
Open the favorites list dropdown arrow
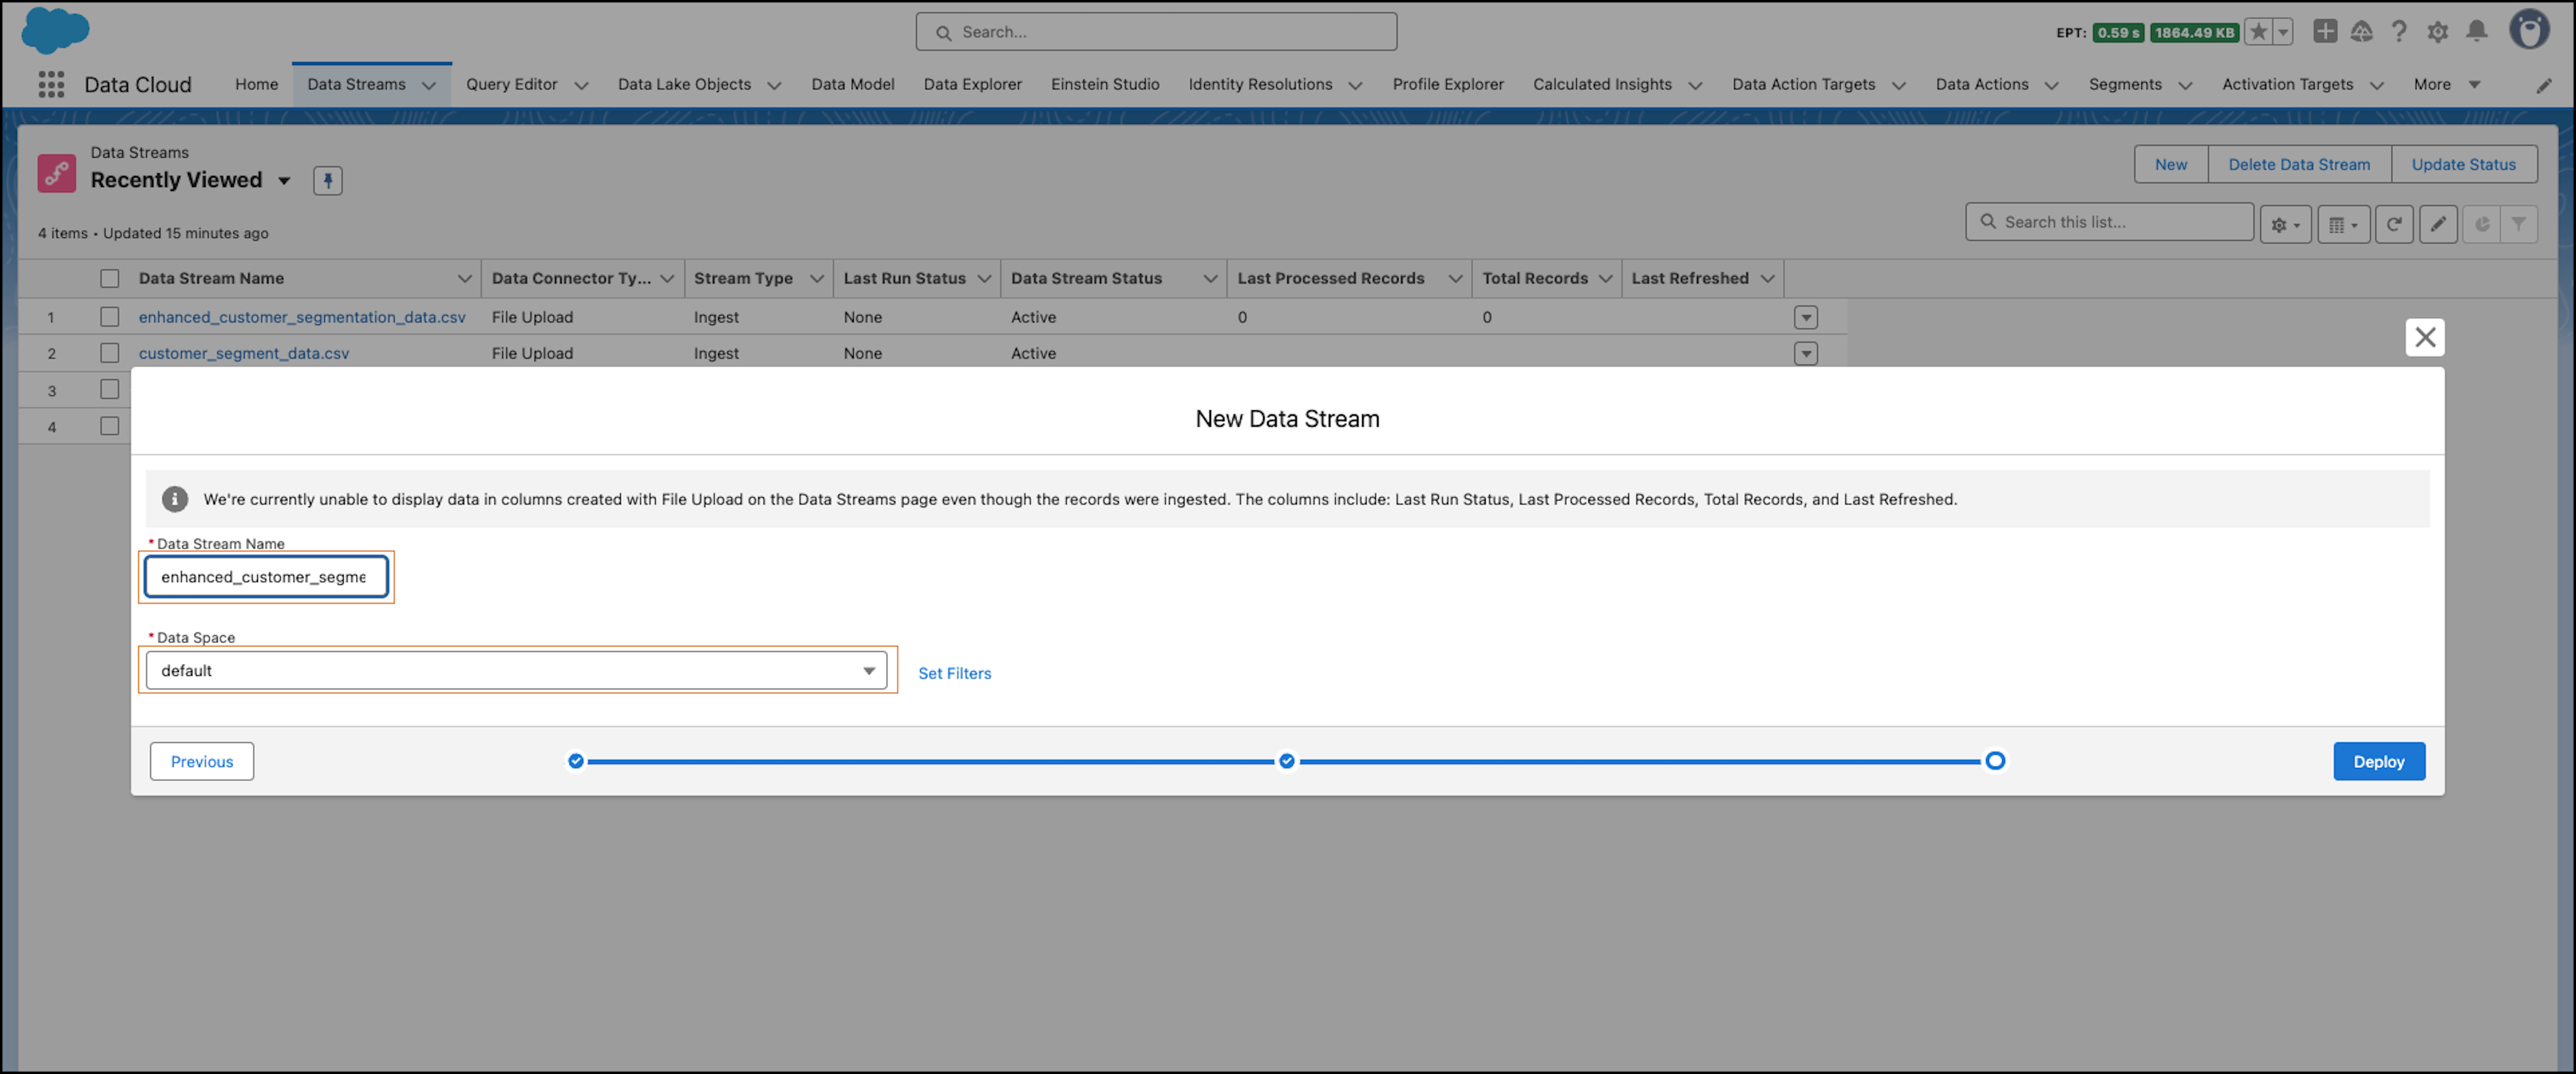pyautogui.click(x=2283, y=32)
